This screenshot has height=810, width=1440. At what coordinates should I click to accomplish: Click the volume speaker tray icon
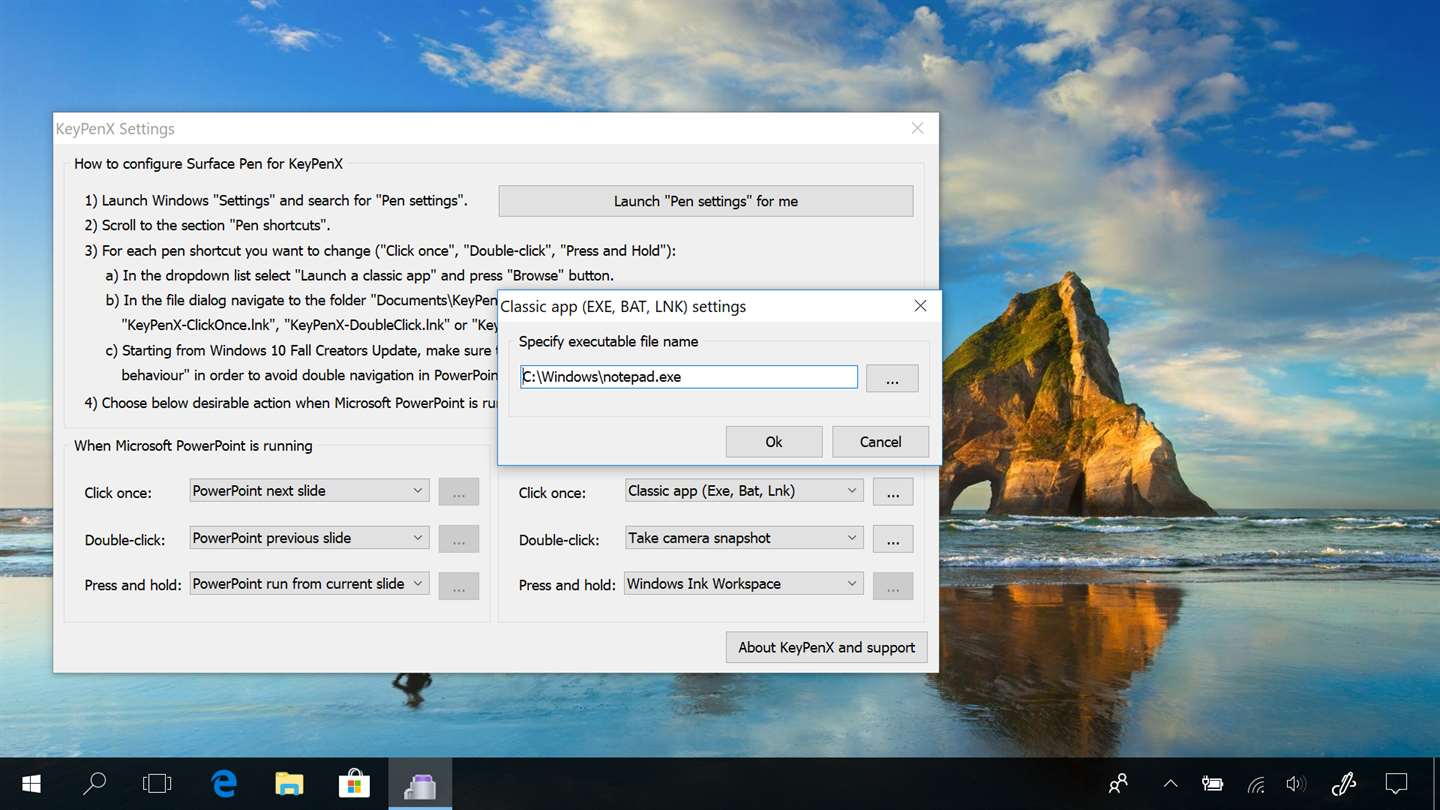coord(1296,784)
